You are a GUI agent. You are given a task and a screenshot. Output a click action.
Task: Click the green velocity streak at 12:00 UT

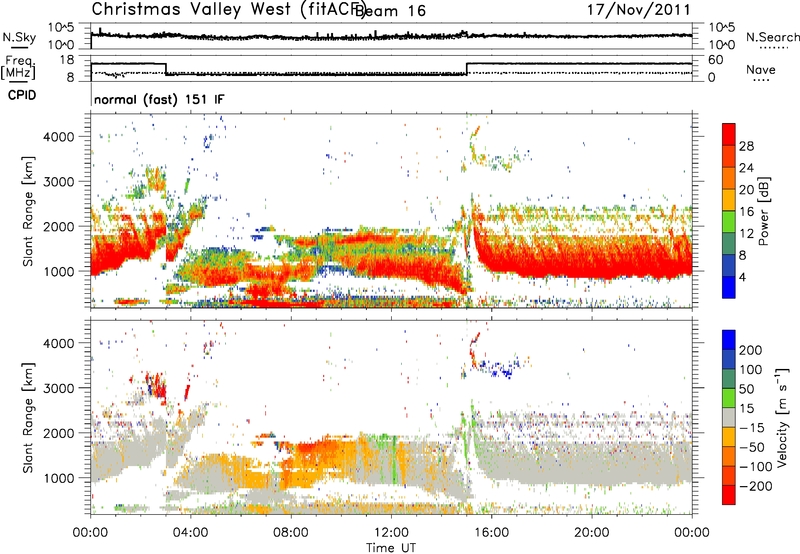pyautogui.click(x=393, y=459)
